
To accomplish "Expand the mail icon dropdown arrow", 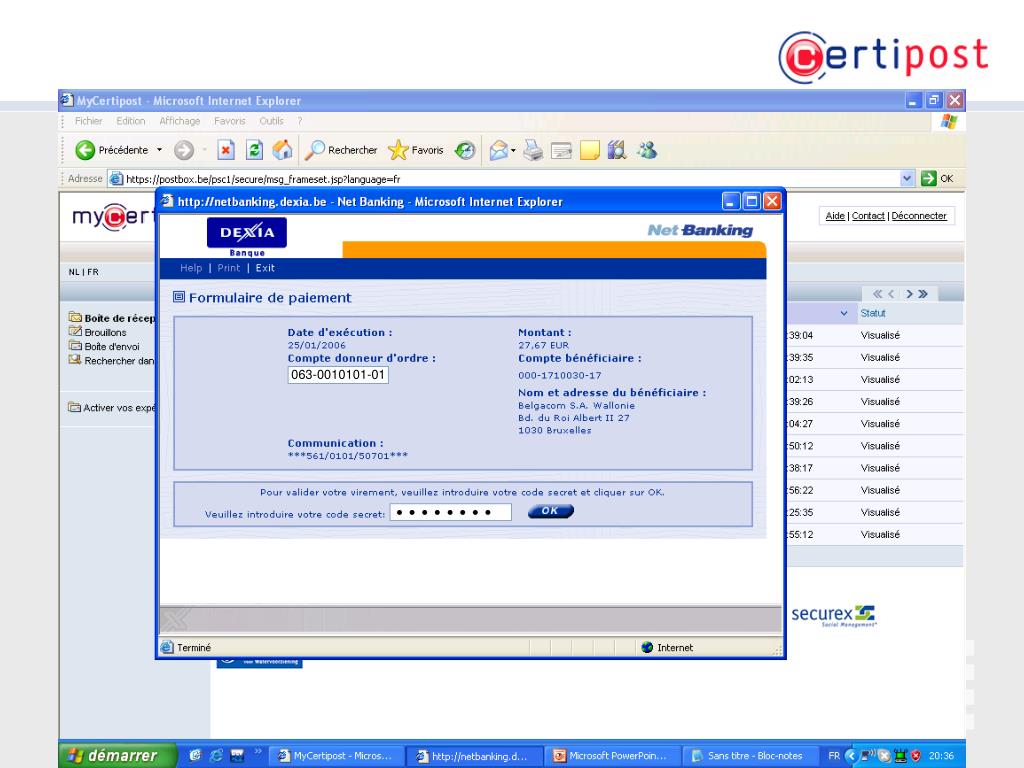I will [513, 151].
